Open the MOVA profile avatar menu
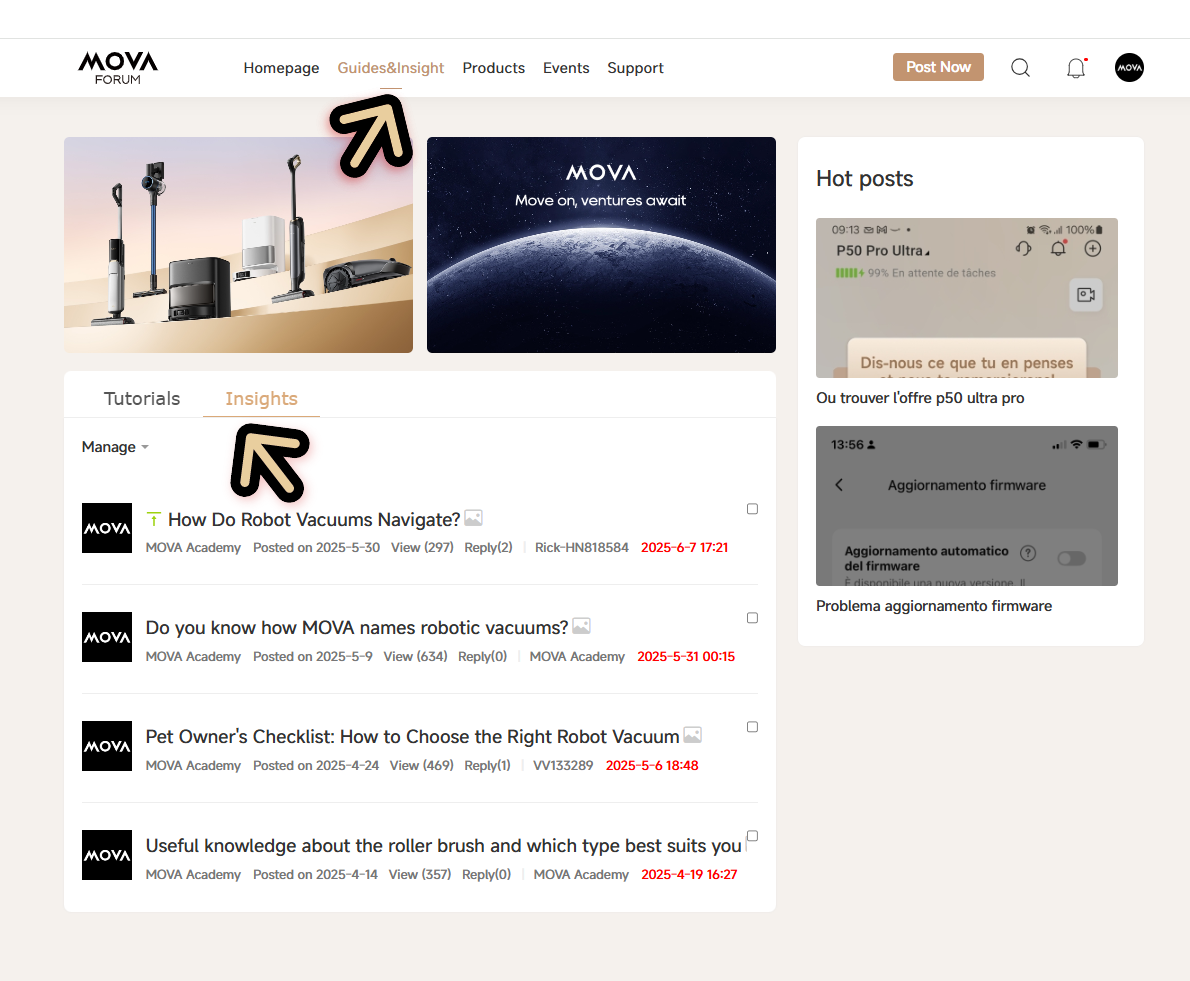This screenshot has height=981, width=1190. pos(1129,68)
